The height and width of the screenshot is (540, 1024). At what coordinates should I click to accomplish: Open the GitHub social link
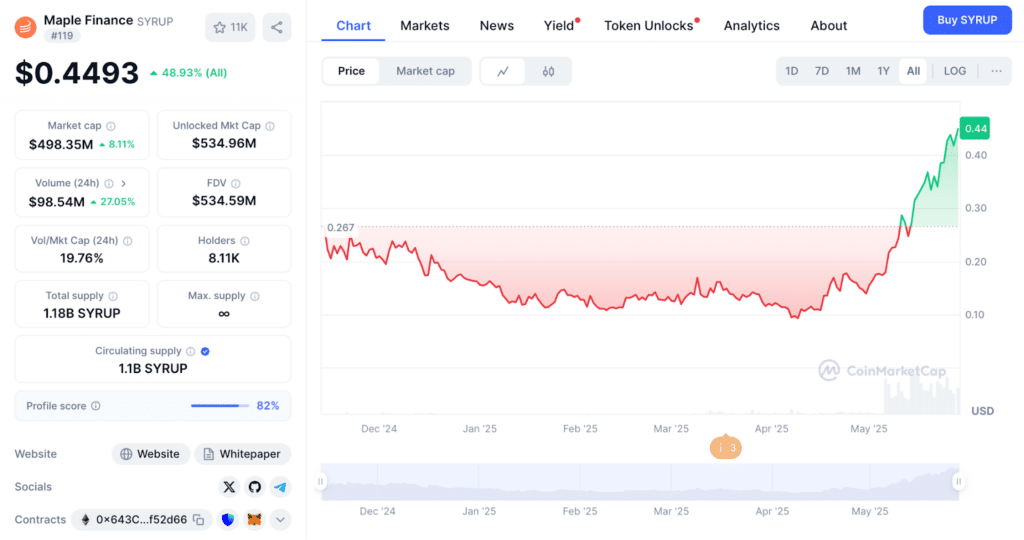tap(255, 487)
